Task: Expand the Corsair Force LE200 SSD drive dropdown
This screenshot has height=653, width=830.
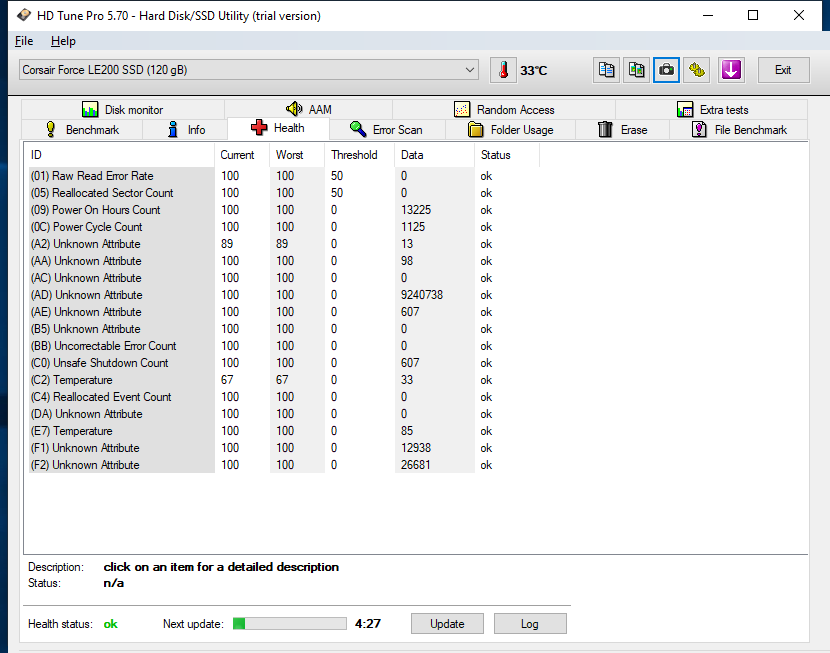Action: pos(249,70)
